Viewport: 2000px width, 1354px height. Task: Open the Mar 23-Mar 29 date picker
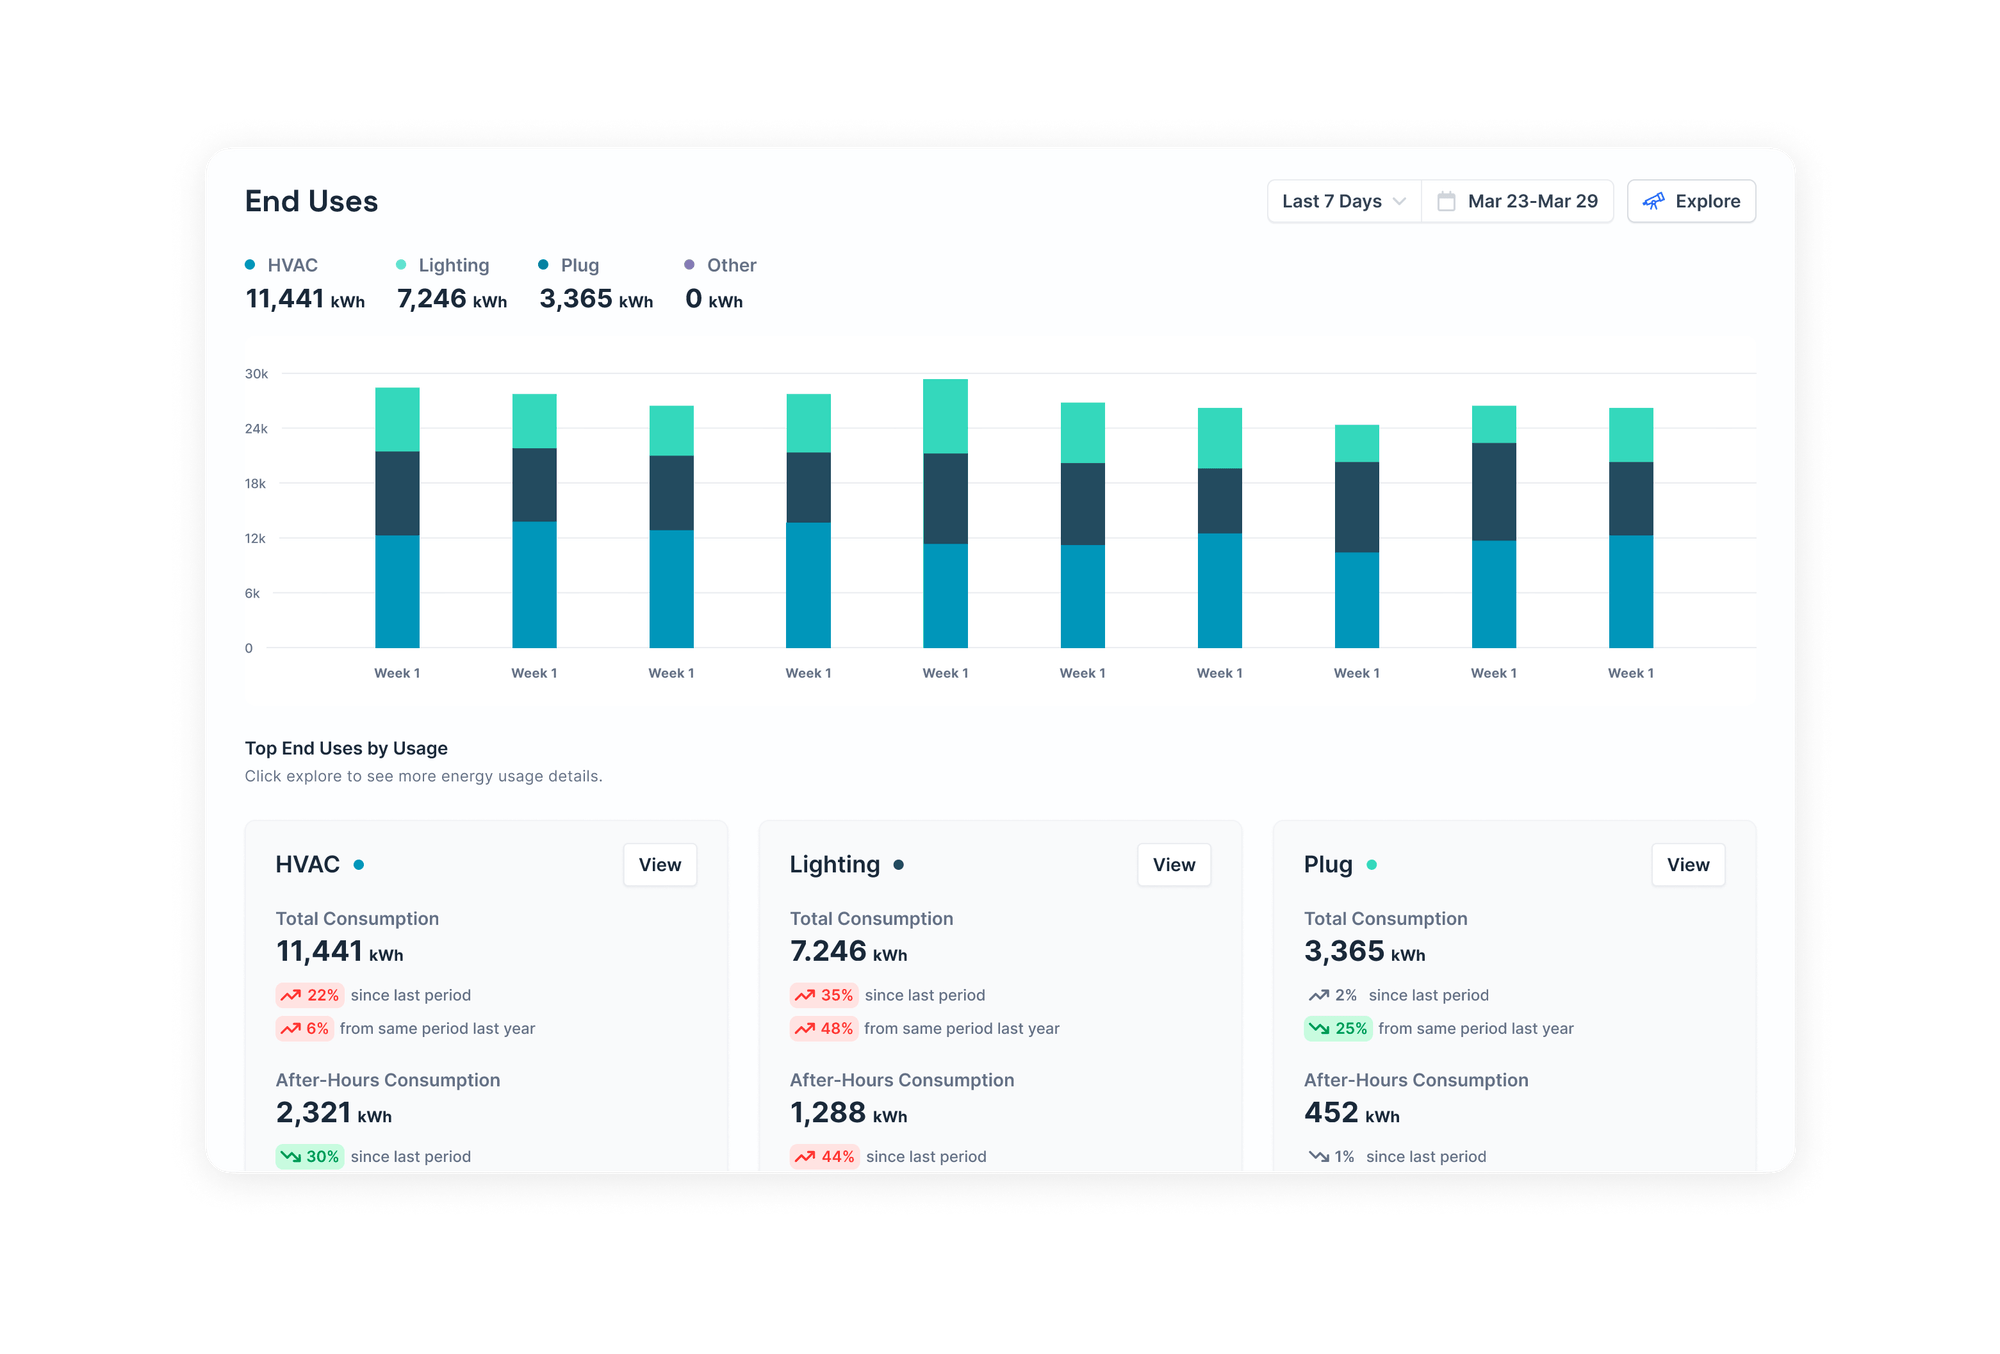(1531, 201)
